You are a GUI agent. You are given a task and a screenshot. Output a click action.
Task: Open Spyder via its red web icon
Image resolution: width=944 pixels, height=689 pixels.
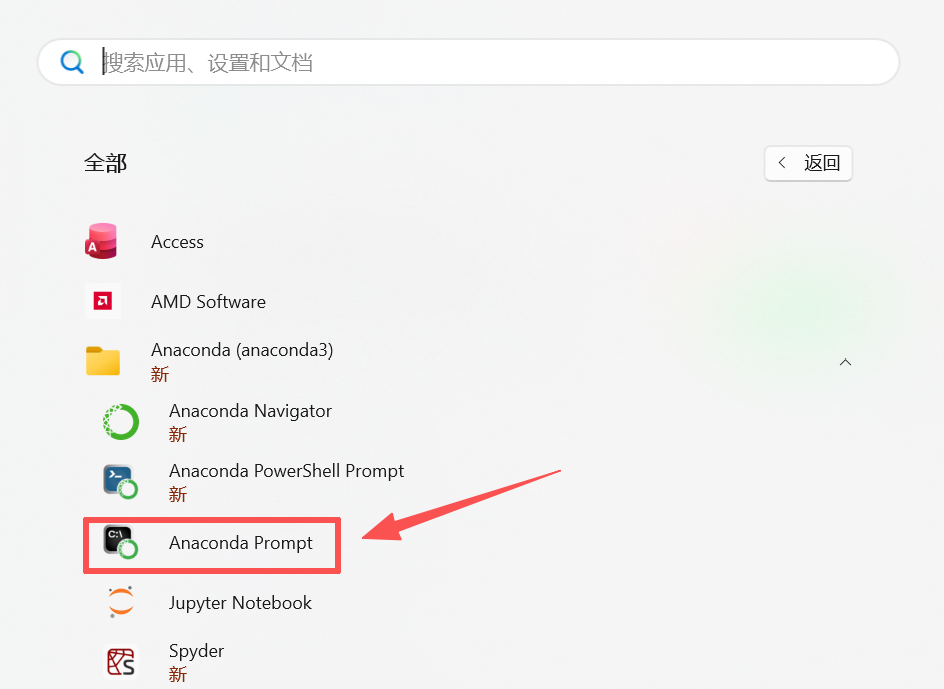point(120,662)
